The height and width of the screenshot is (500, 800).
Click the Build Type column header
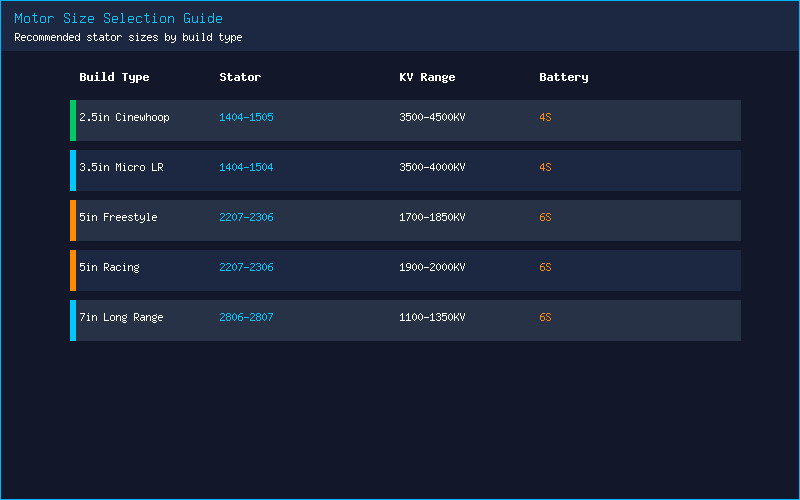coord(114,78)
